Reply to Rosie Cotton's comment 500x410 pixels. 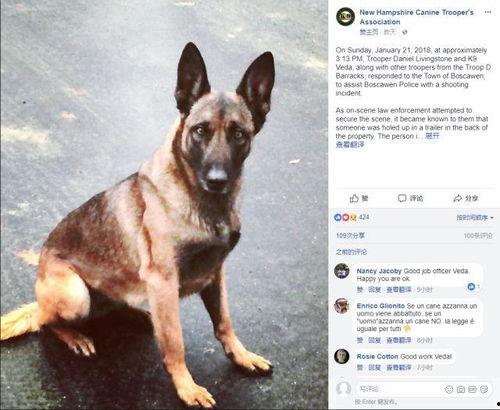(x=374, y=368)
